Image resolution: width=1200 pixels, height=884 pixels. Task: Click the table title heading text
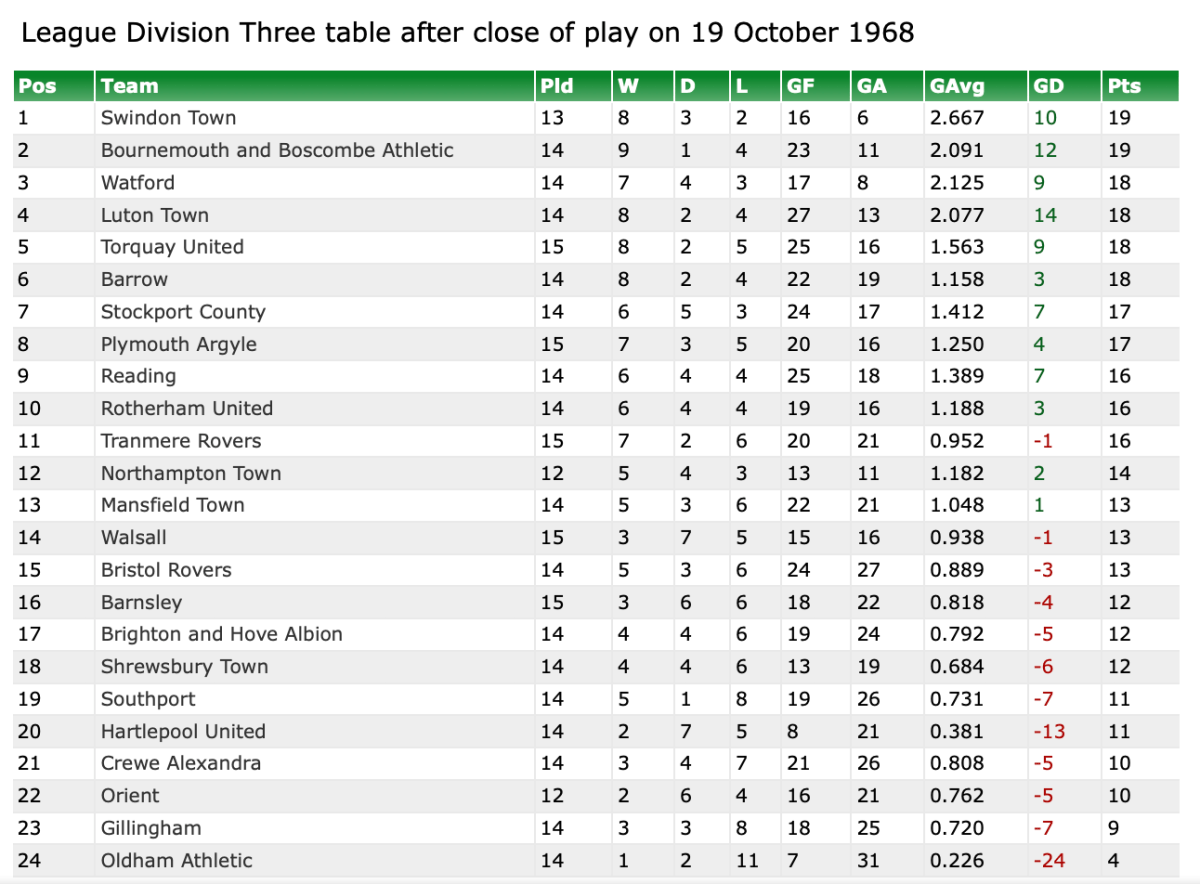click(x=467, y=33)
